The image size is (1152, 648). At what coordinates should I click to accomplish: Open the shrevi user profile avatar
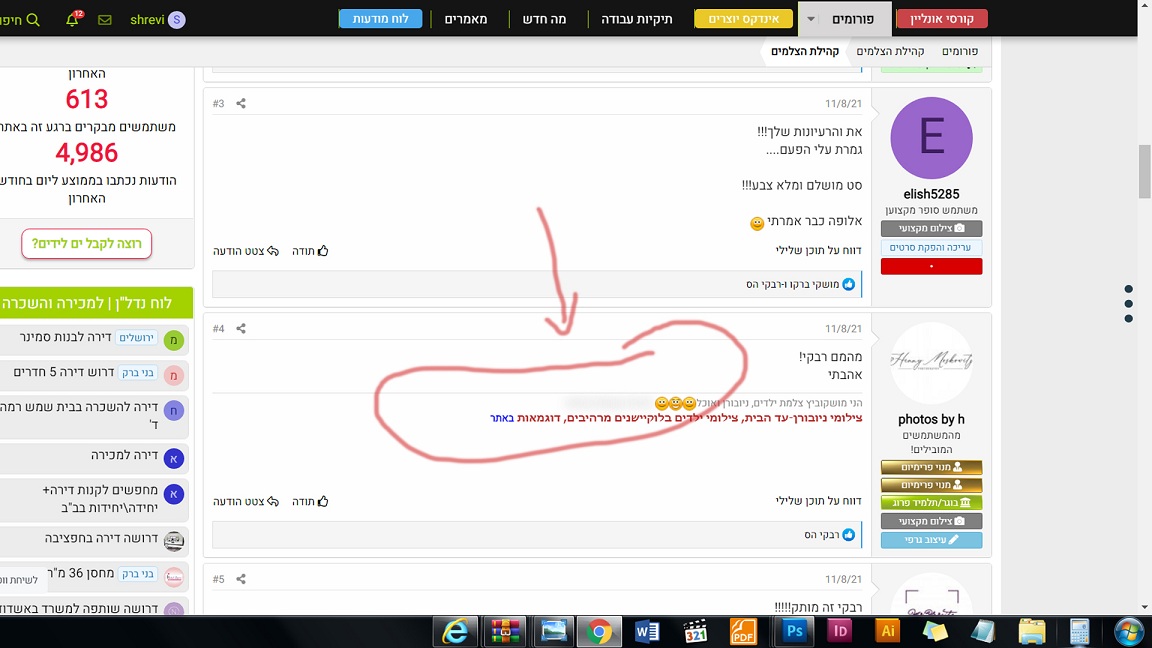pyautogui.click(x=176, y=20)
